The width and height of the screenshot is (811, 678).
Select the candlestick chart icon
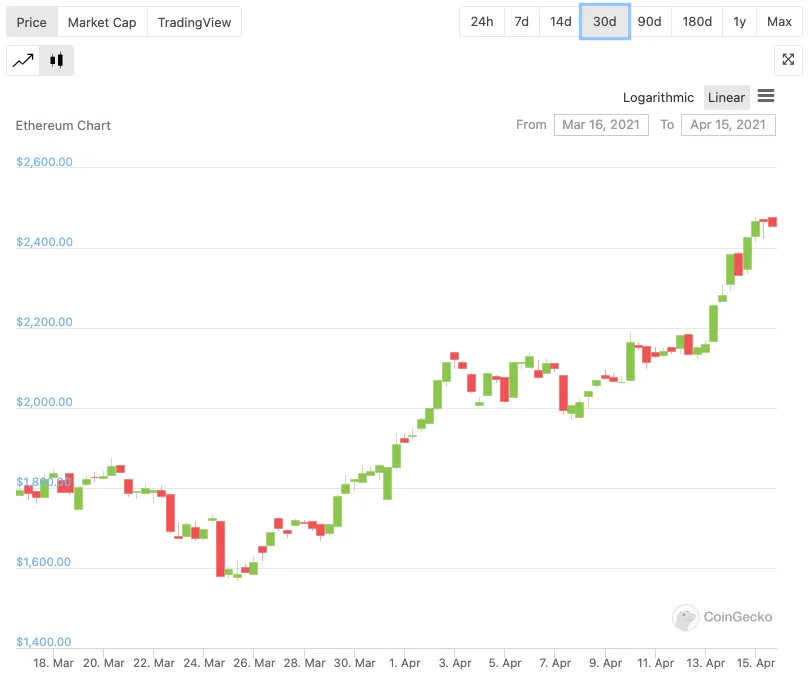[56, 61]
